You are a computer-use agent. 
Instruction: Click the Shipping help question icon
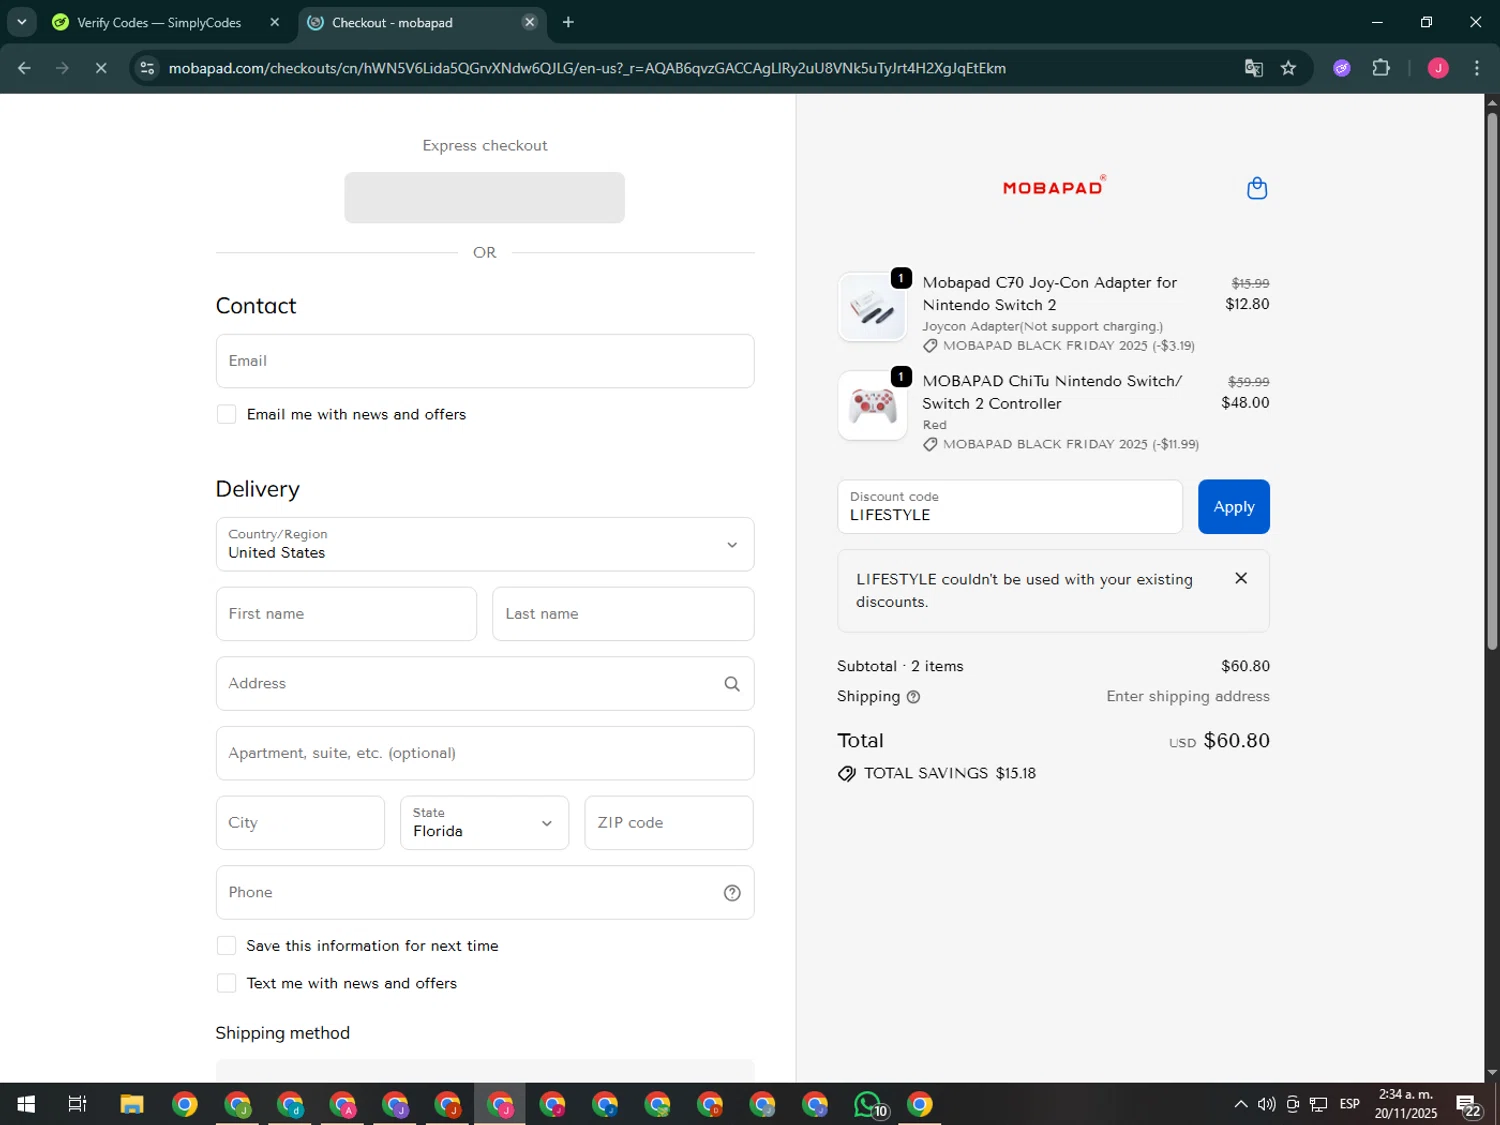(913, 697)
